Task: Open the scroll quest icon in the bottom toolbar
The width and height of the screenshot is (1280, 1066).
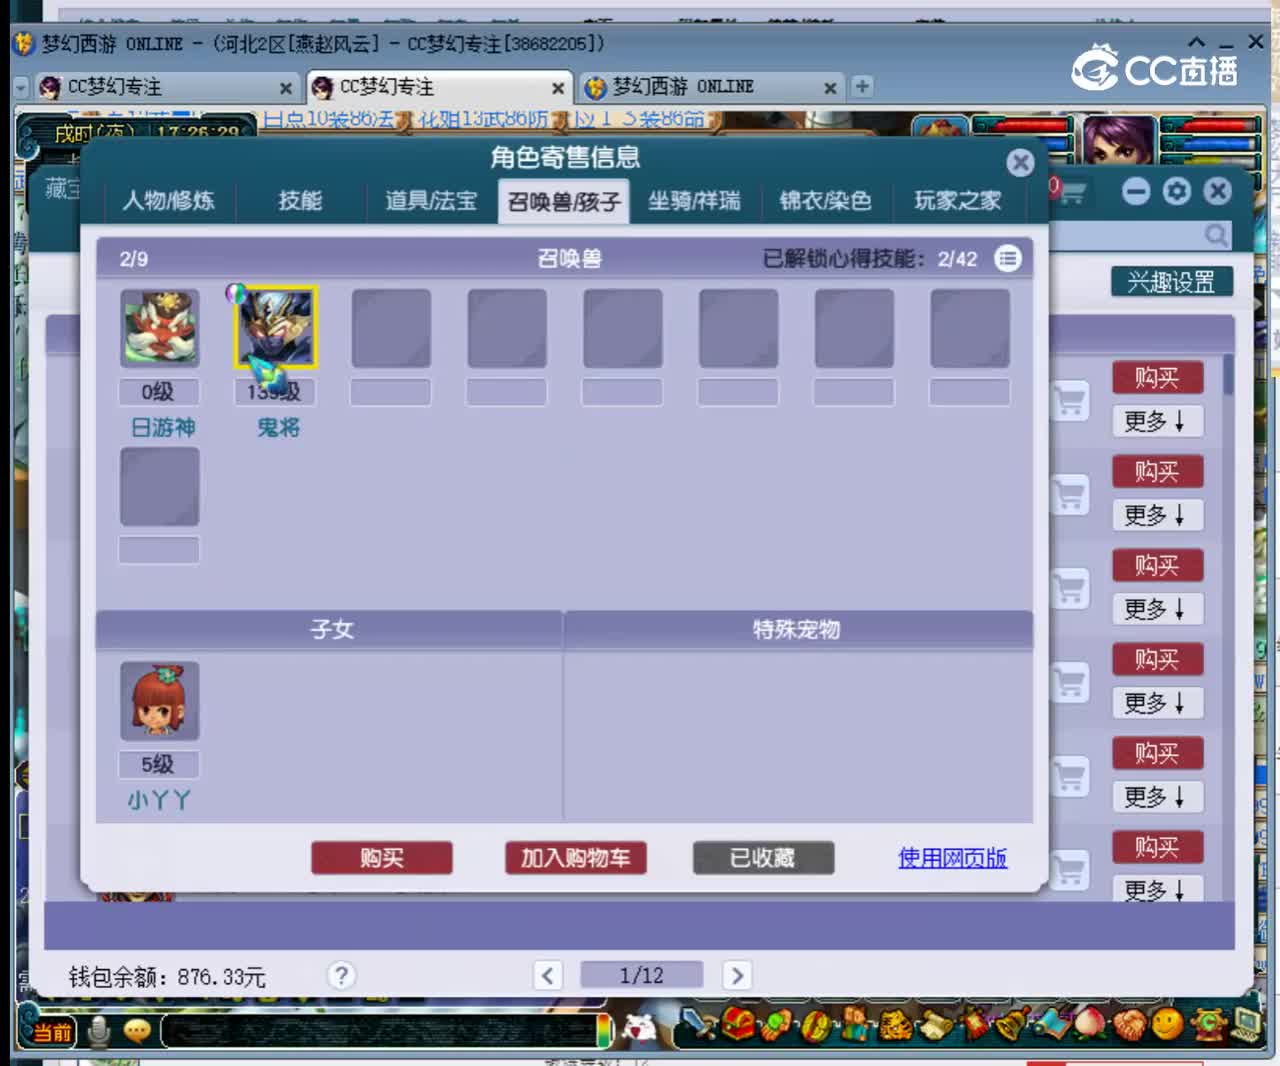Action: coord(936,1024)
